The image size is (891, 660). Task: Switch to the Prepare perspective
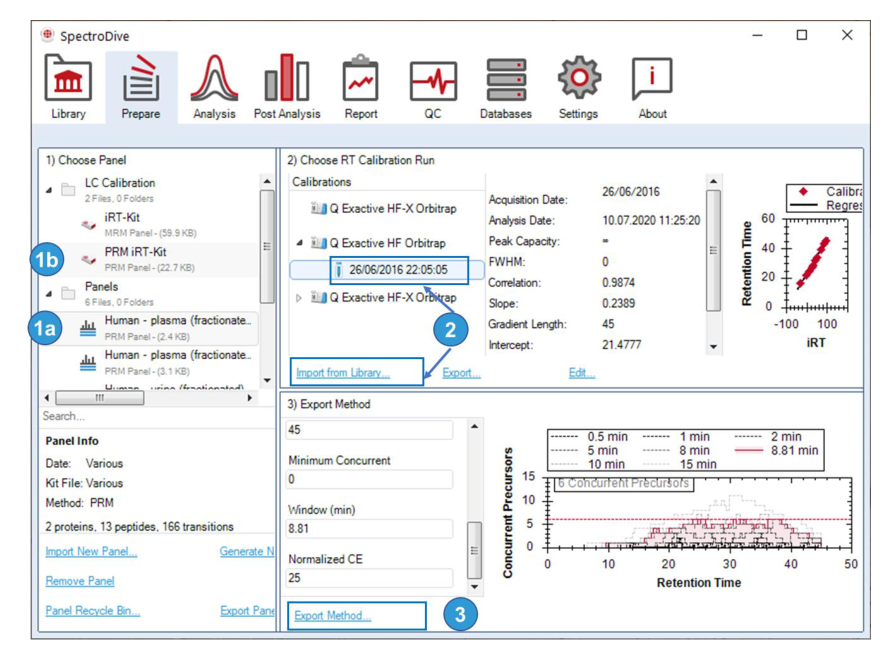[x=141, y=87]
